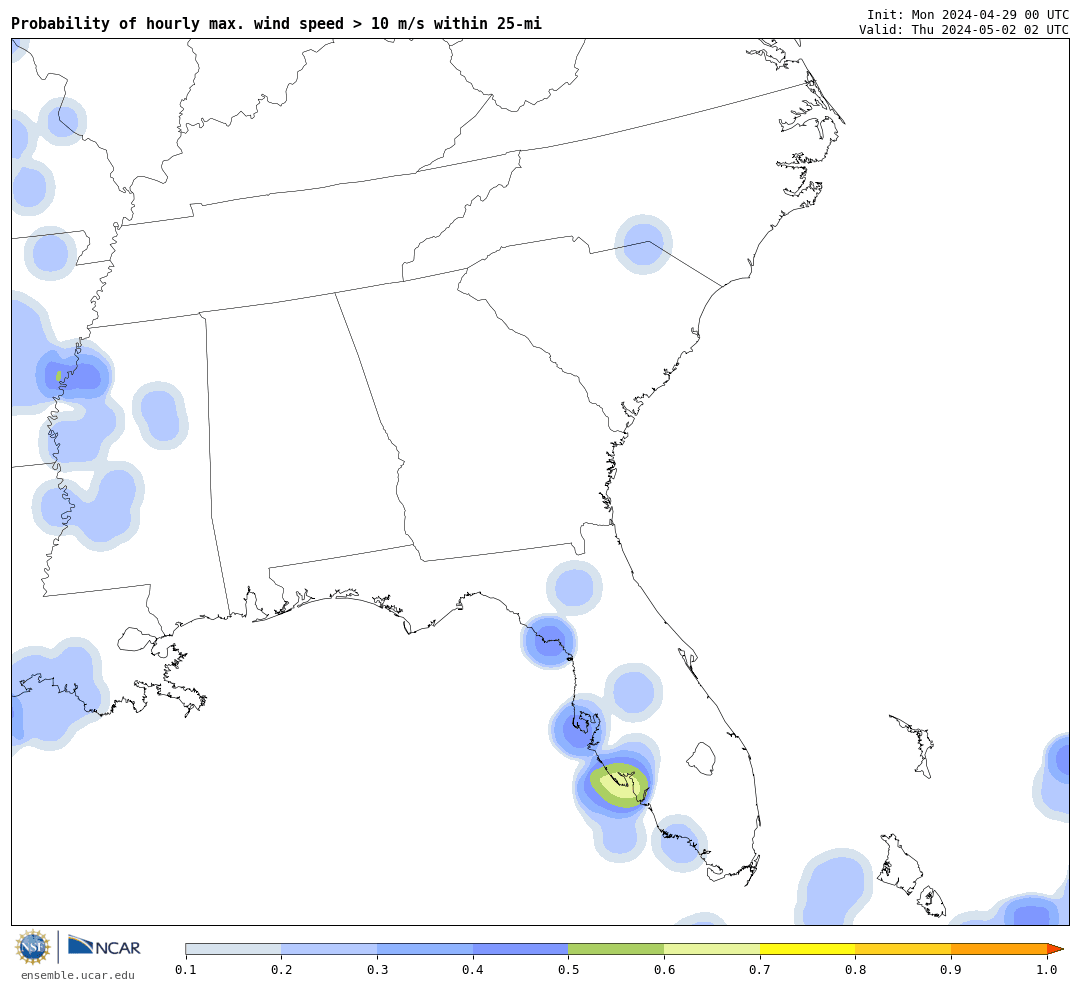Click the plot title about wind speed probability

(x=276, y=23)
